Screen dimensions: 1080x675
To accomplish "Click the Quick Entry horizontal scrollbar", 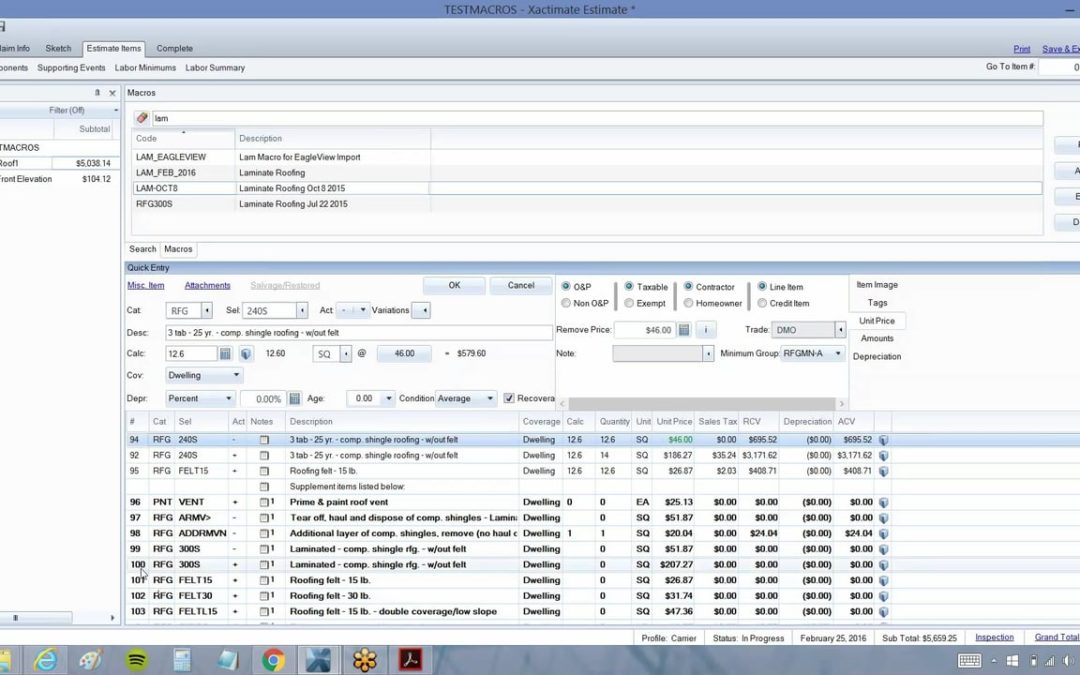I will click(x=702, y=404).
